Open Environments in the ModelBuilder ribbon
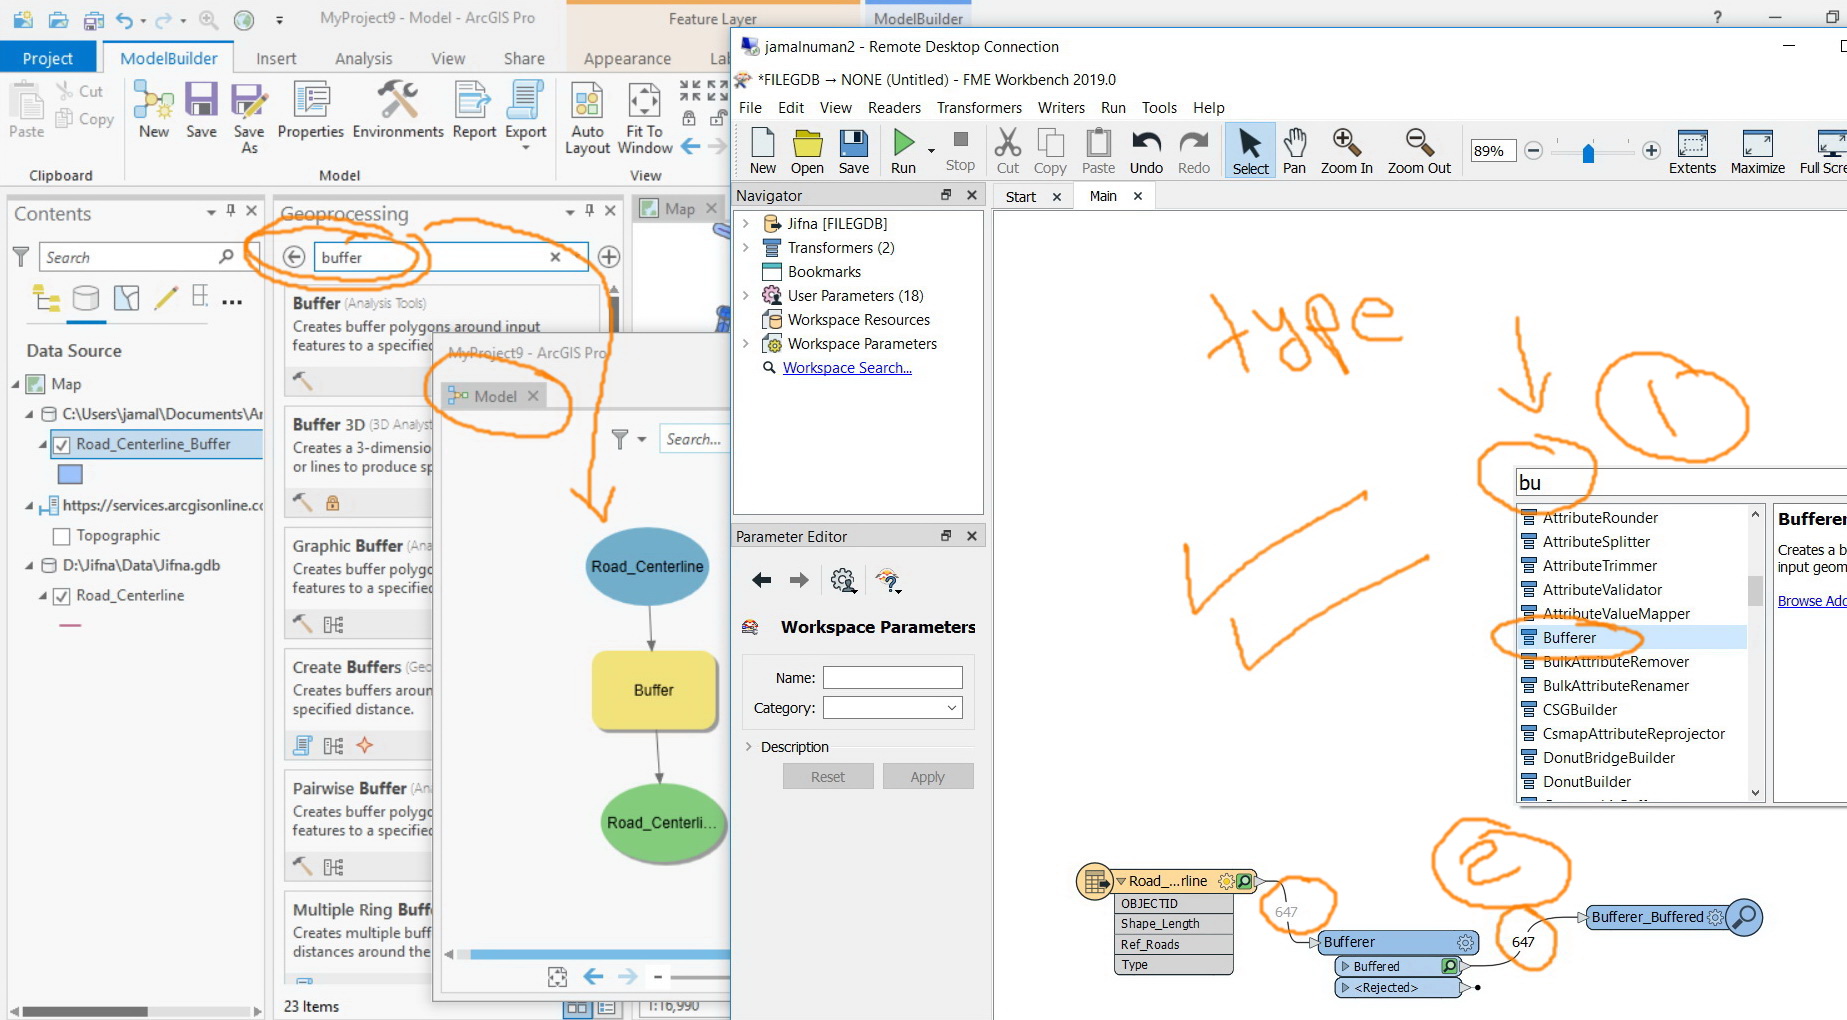1847x1020 pixels. click(x=398, y=110)
